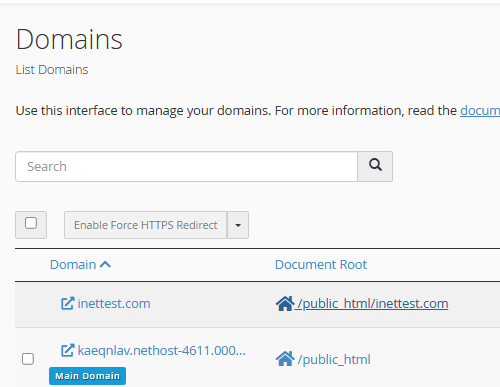The width and height of the screenshot is (500, 387).
Task: Click the external-link icon beside kaeqnlav.nethost domain
Action: pyautogui.click(x=67, y=350)
